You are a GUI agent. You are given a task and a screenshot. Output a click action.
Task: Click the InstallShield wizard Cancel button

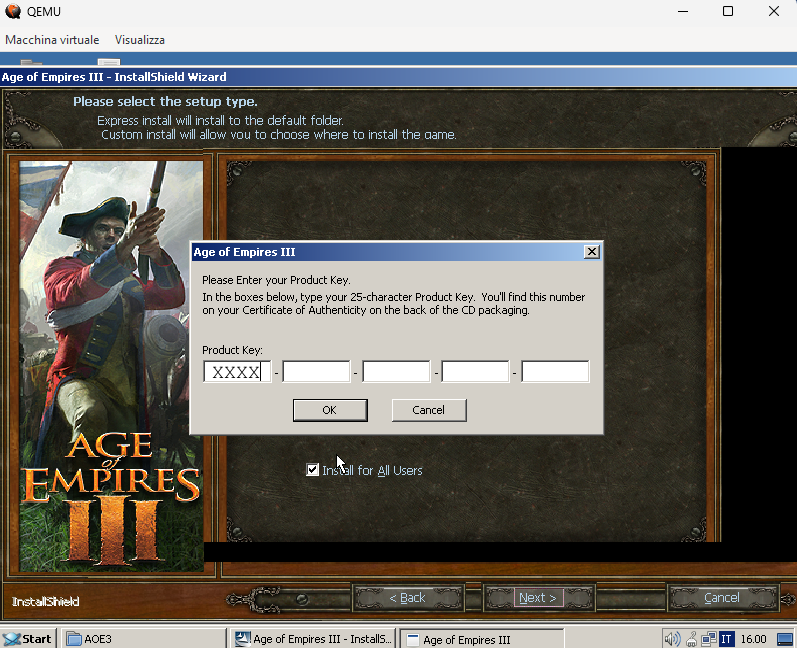point(722,598)
